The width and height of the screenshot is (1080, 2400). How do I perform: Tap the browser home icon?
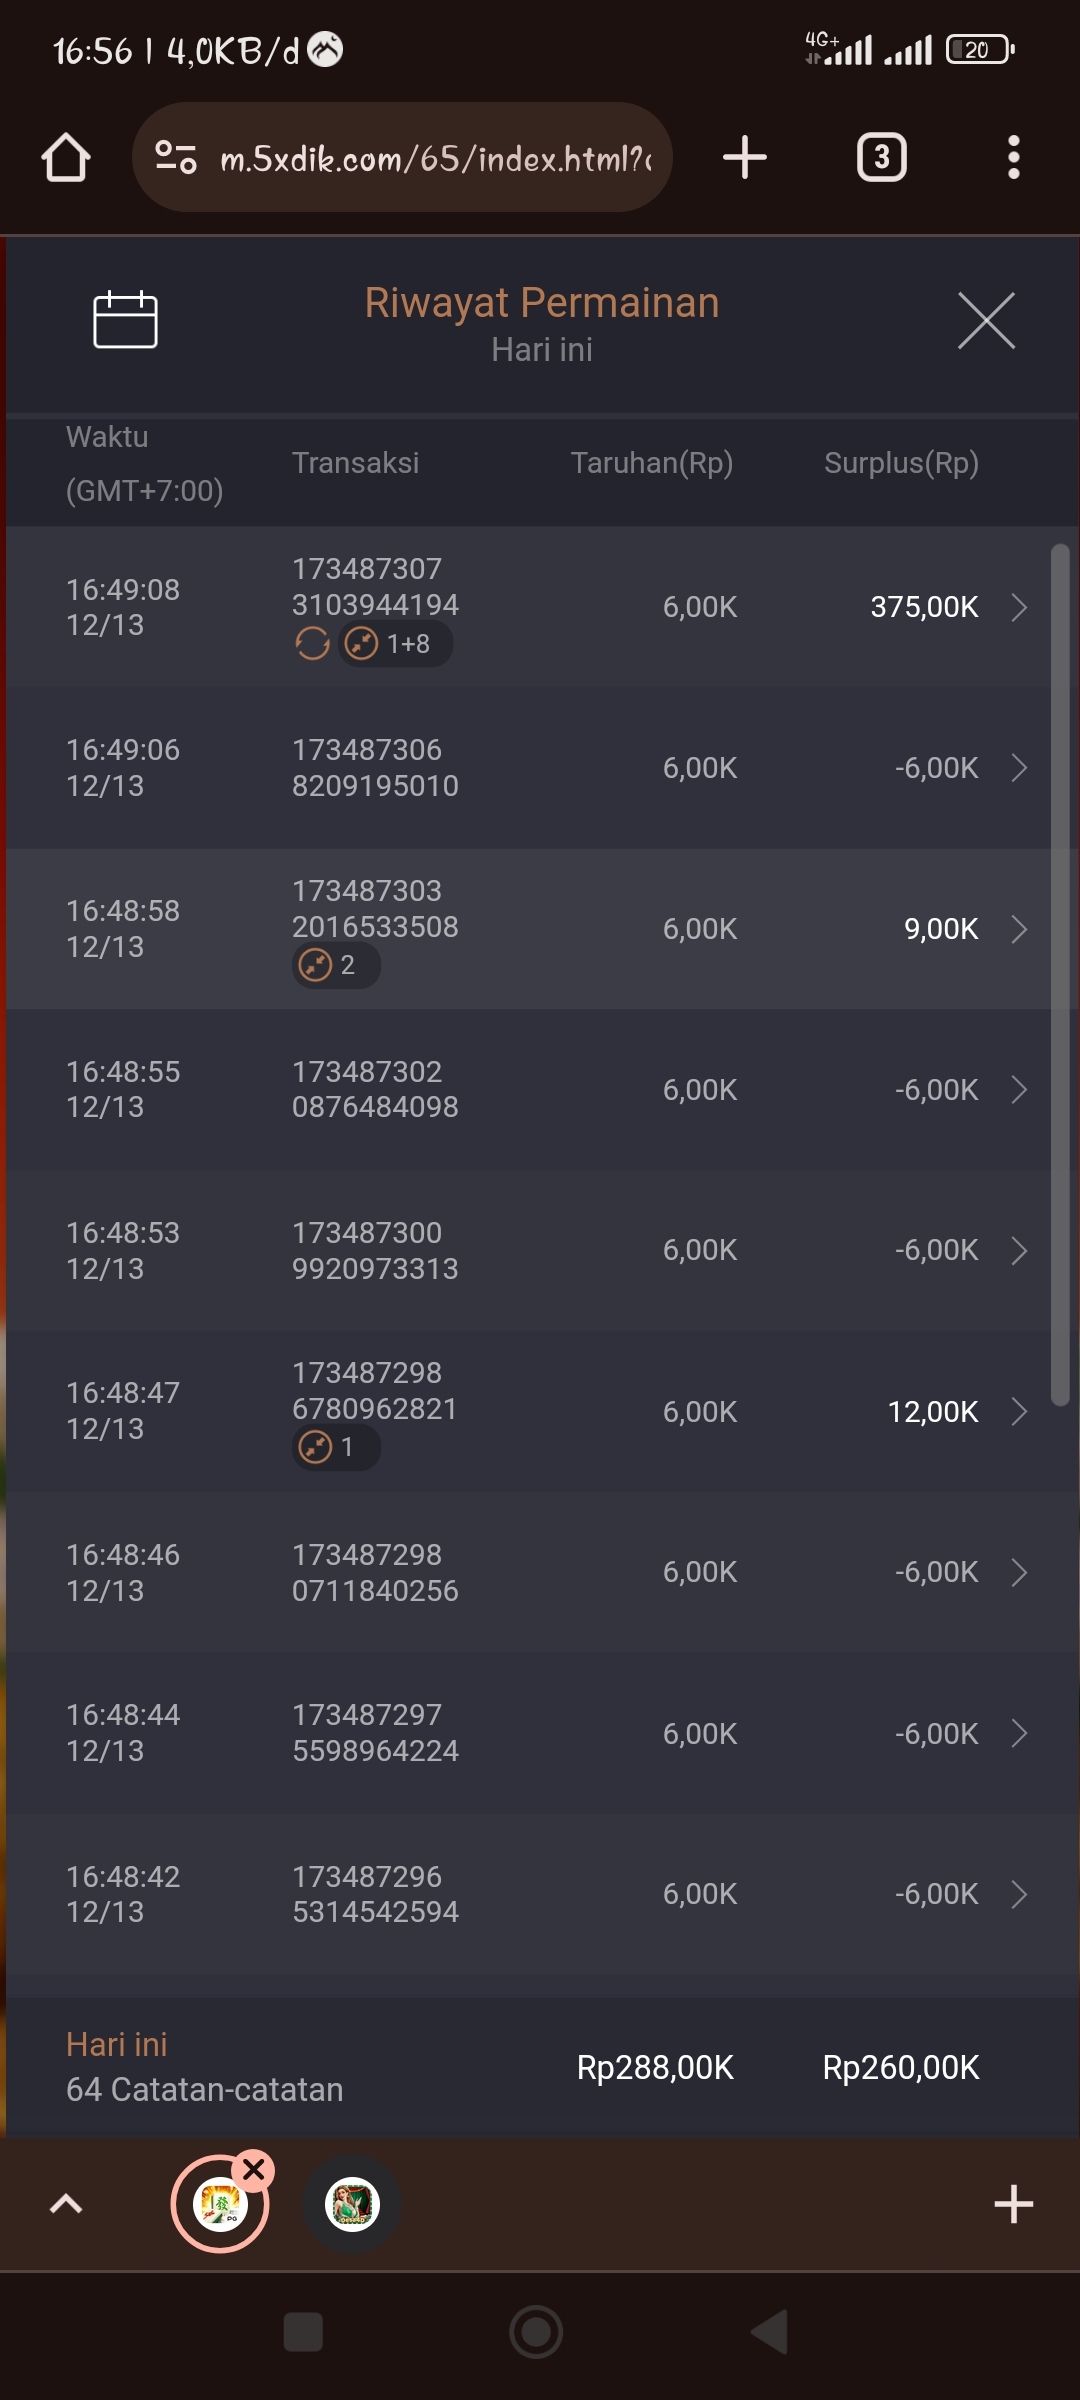click(66, 158)
